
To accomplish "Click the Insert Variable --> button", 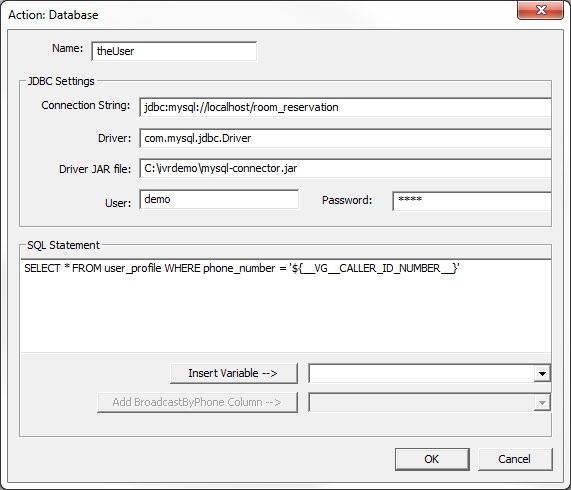I will pos(234,373).
